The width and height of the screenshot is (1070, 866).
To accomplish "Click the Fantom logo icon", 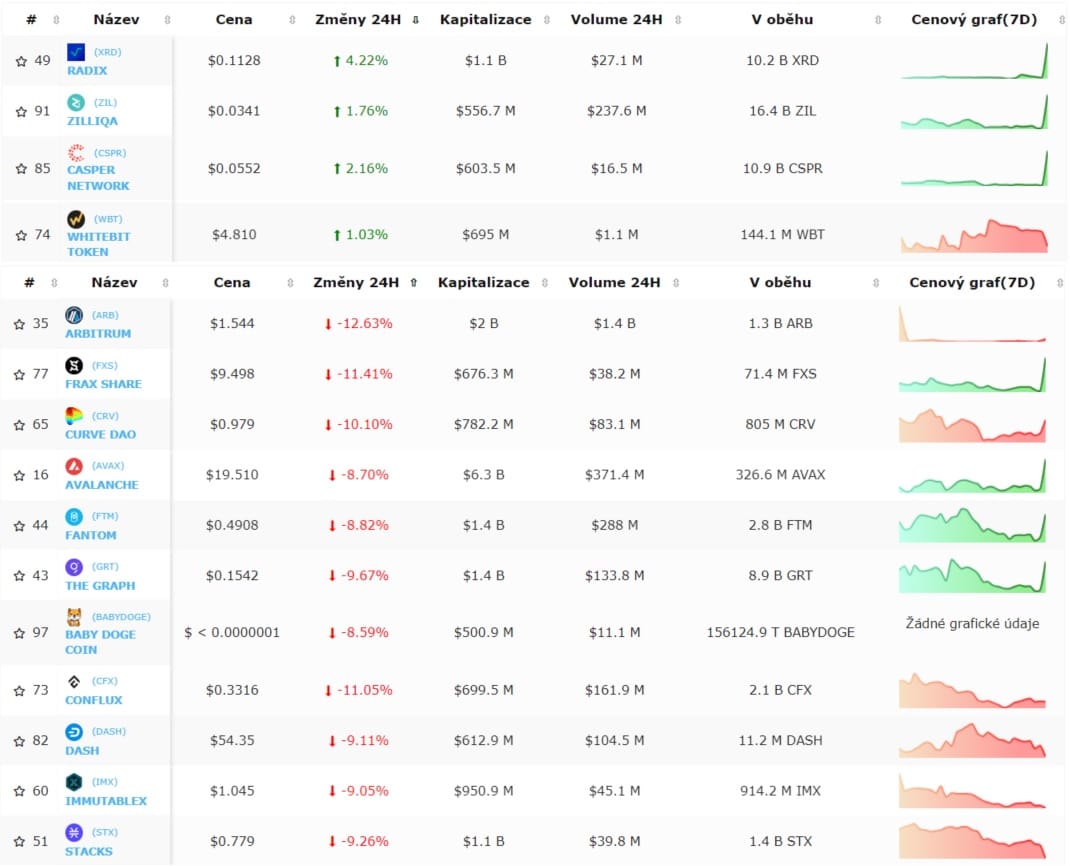I will tap(74, 517).
